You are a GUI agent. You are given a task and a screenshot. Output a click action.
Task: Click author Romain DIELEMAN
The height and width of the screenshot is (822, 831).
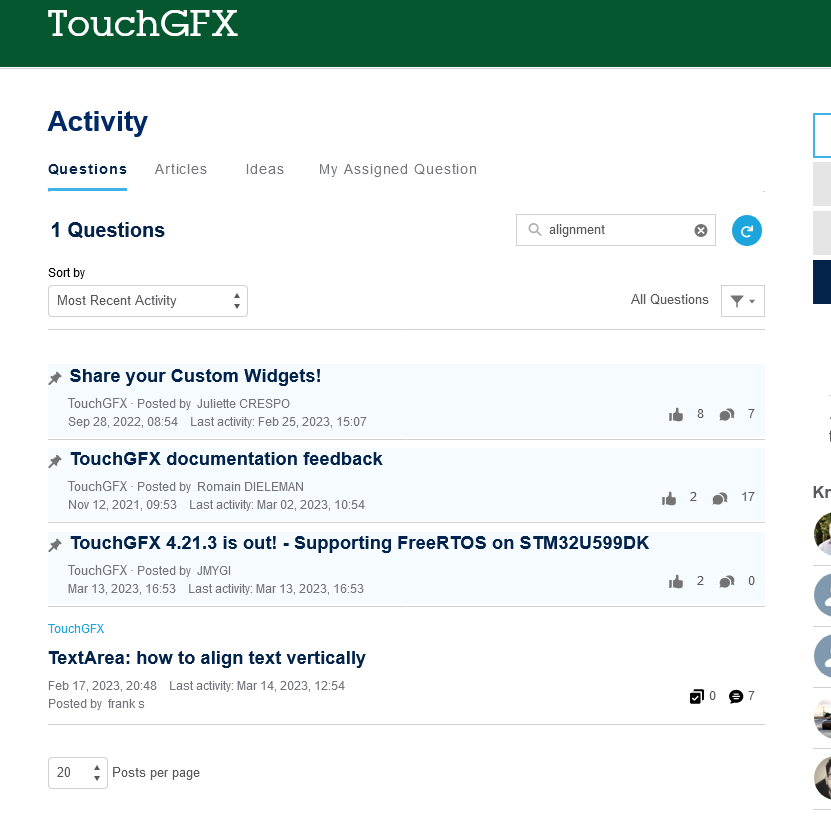(250, 487)
